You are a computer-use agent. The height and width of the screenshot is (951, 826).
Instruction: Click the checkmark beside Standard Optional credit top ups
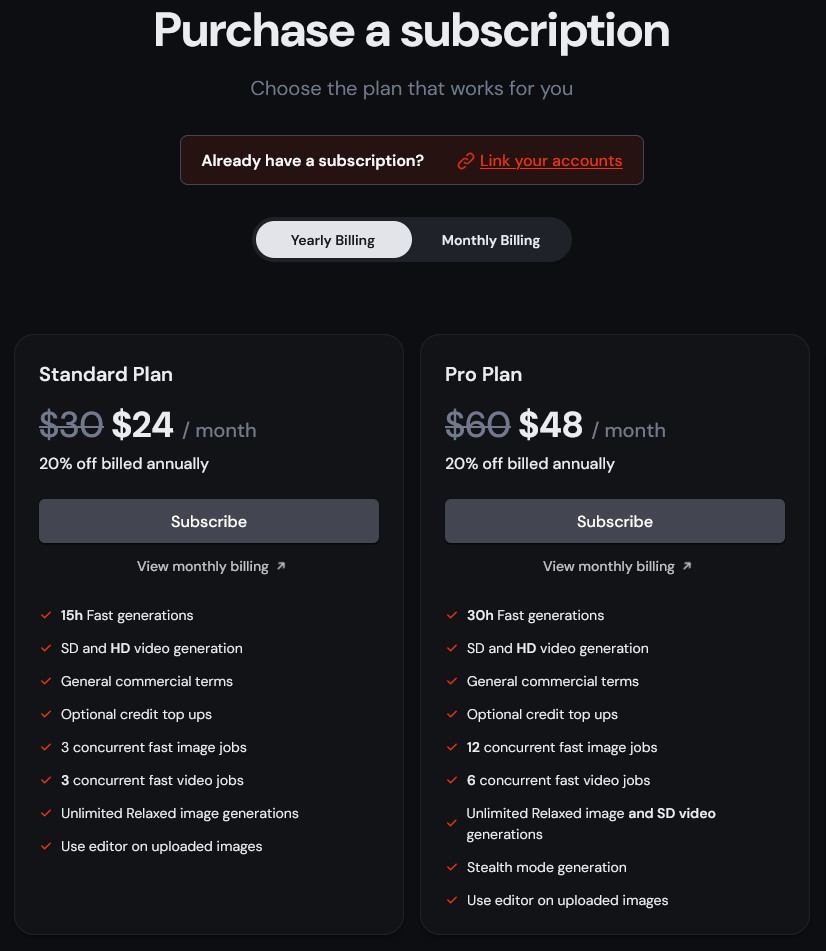click(x=46, y=714)
